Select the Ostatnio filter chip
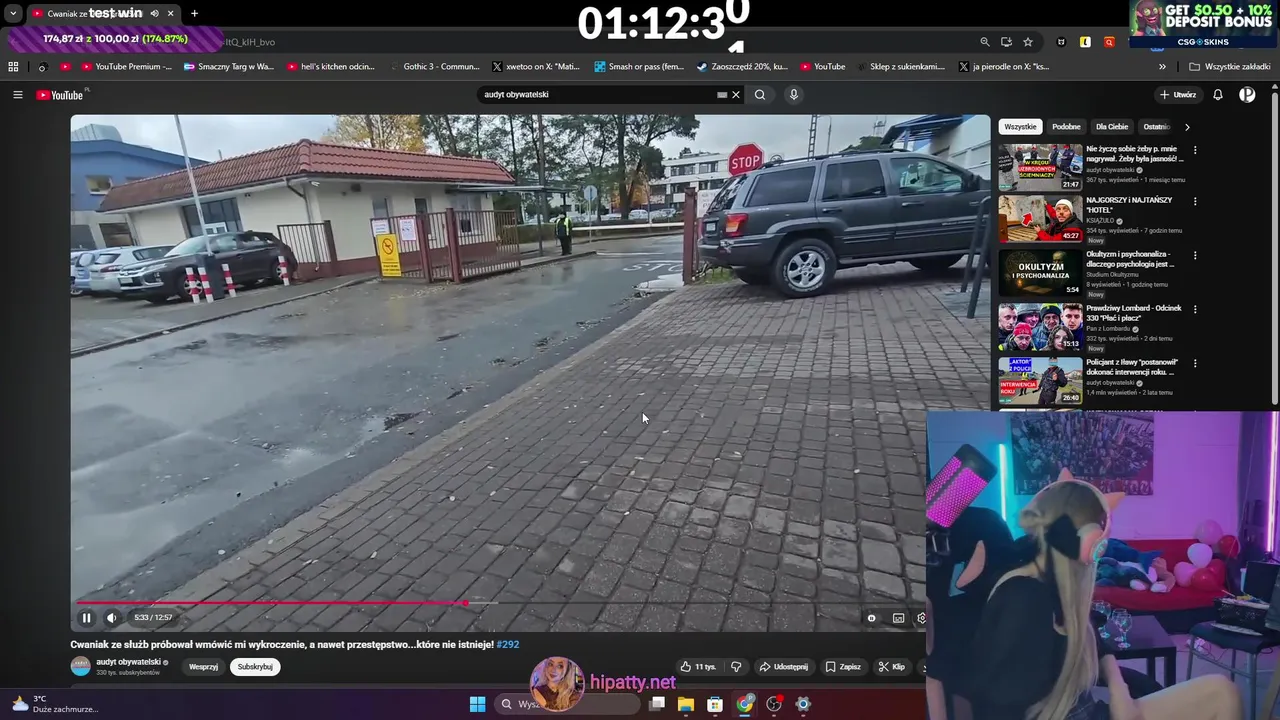 pos(1157,127)
